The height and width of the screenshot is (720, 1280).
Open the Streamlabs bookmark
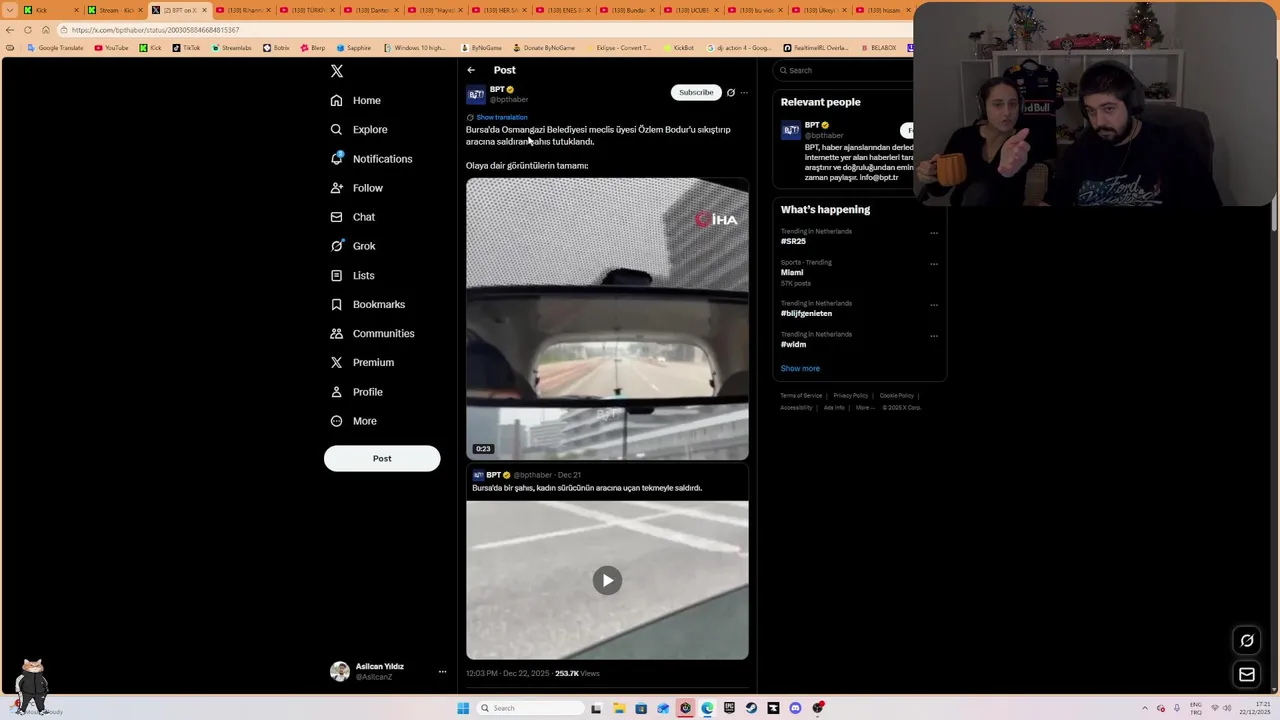coord(232,48)
